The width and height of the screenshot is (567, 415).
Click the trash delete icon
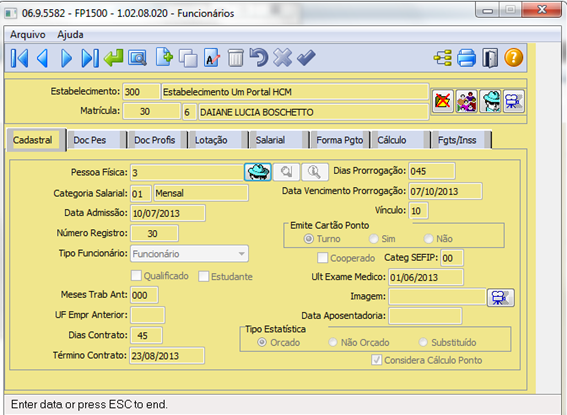tap(235, 58)
